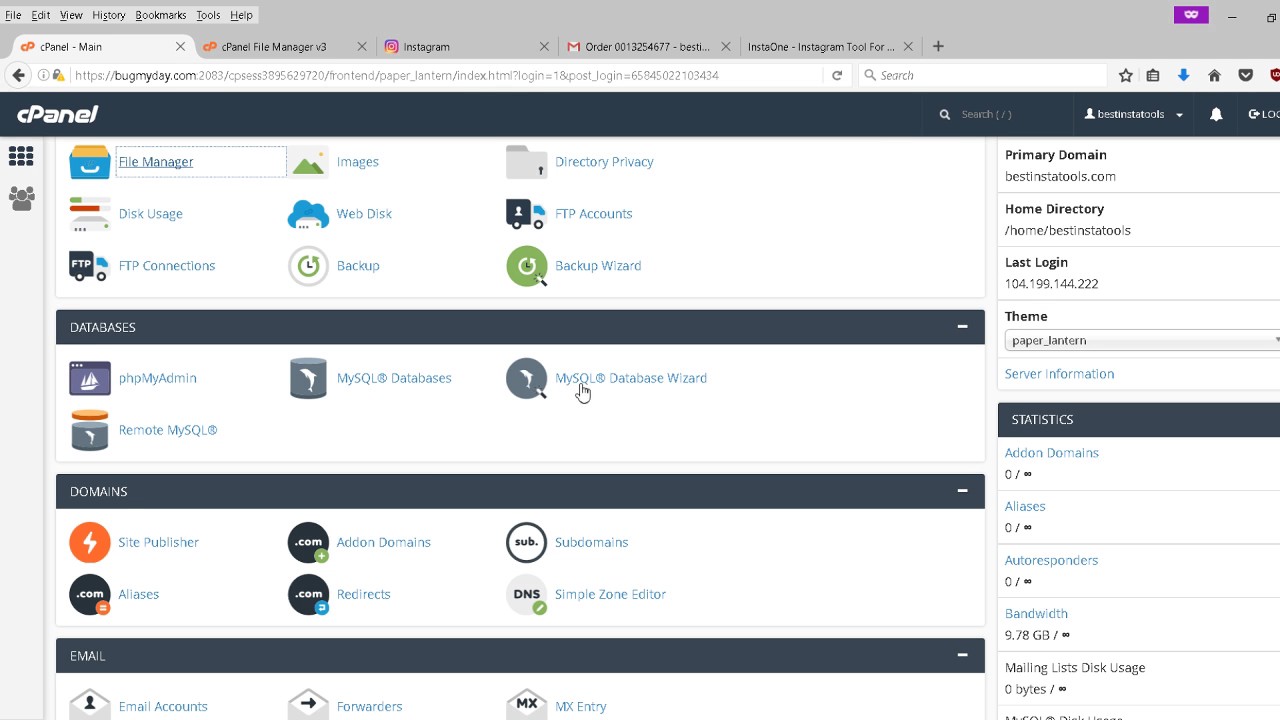Open the MySQL Database Wizard icon
The image size is (1280, 720).
(x=527, y=378)
